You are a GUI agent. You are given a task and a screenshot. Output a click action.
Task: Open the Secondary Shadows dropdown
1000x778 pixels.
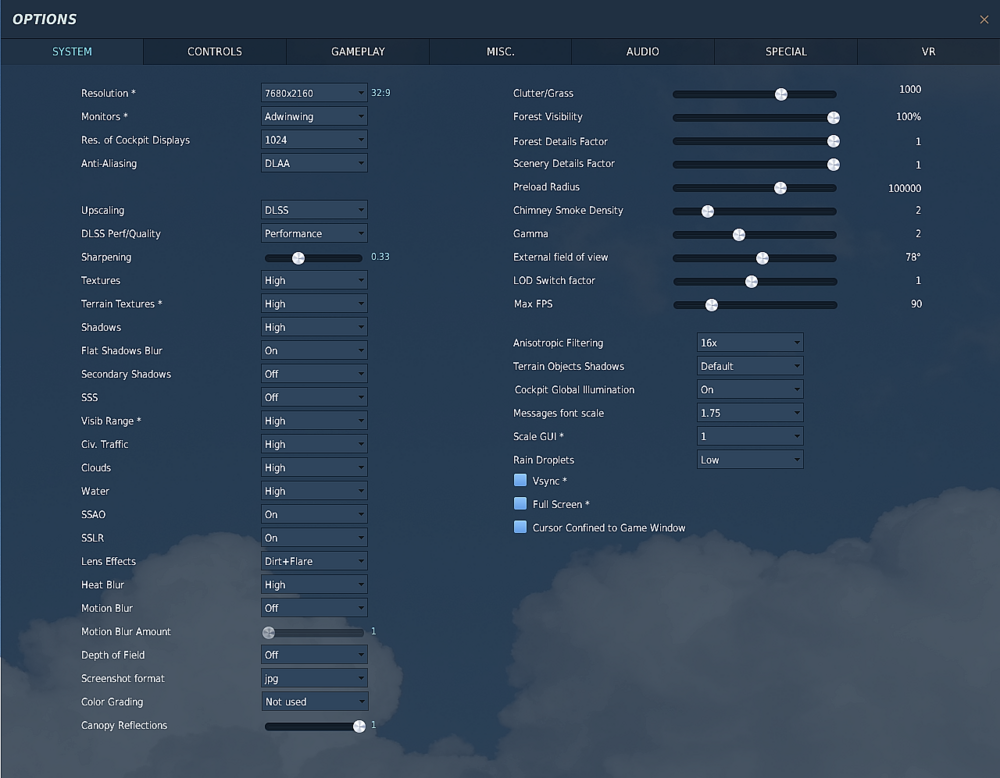(x=314, y=374)
